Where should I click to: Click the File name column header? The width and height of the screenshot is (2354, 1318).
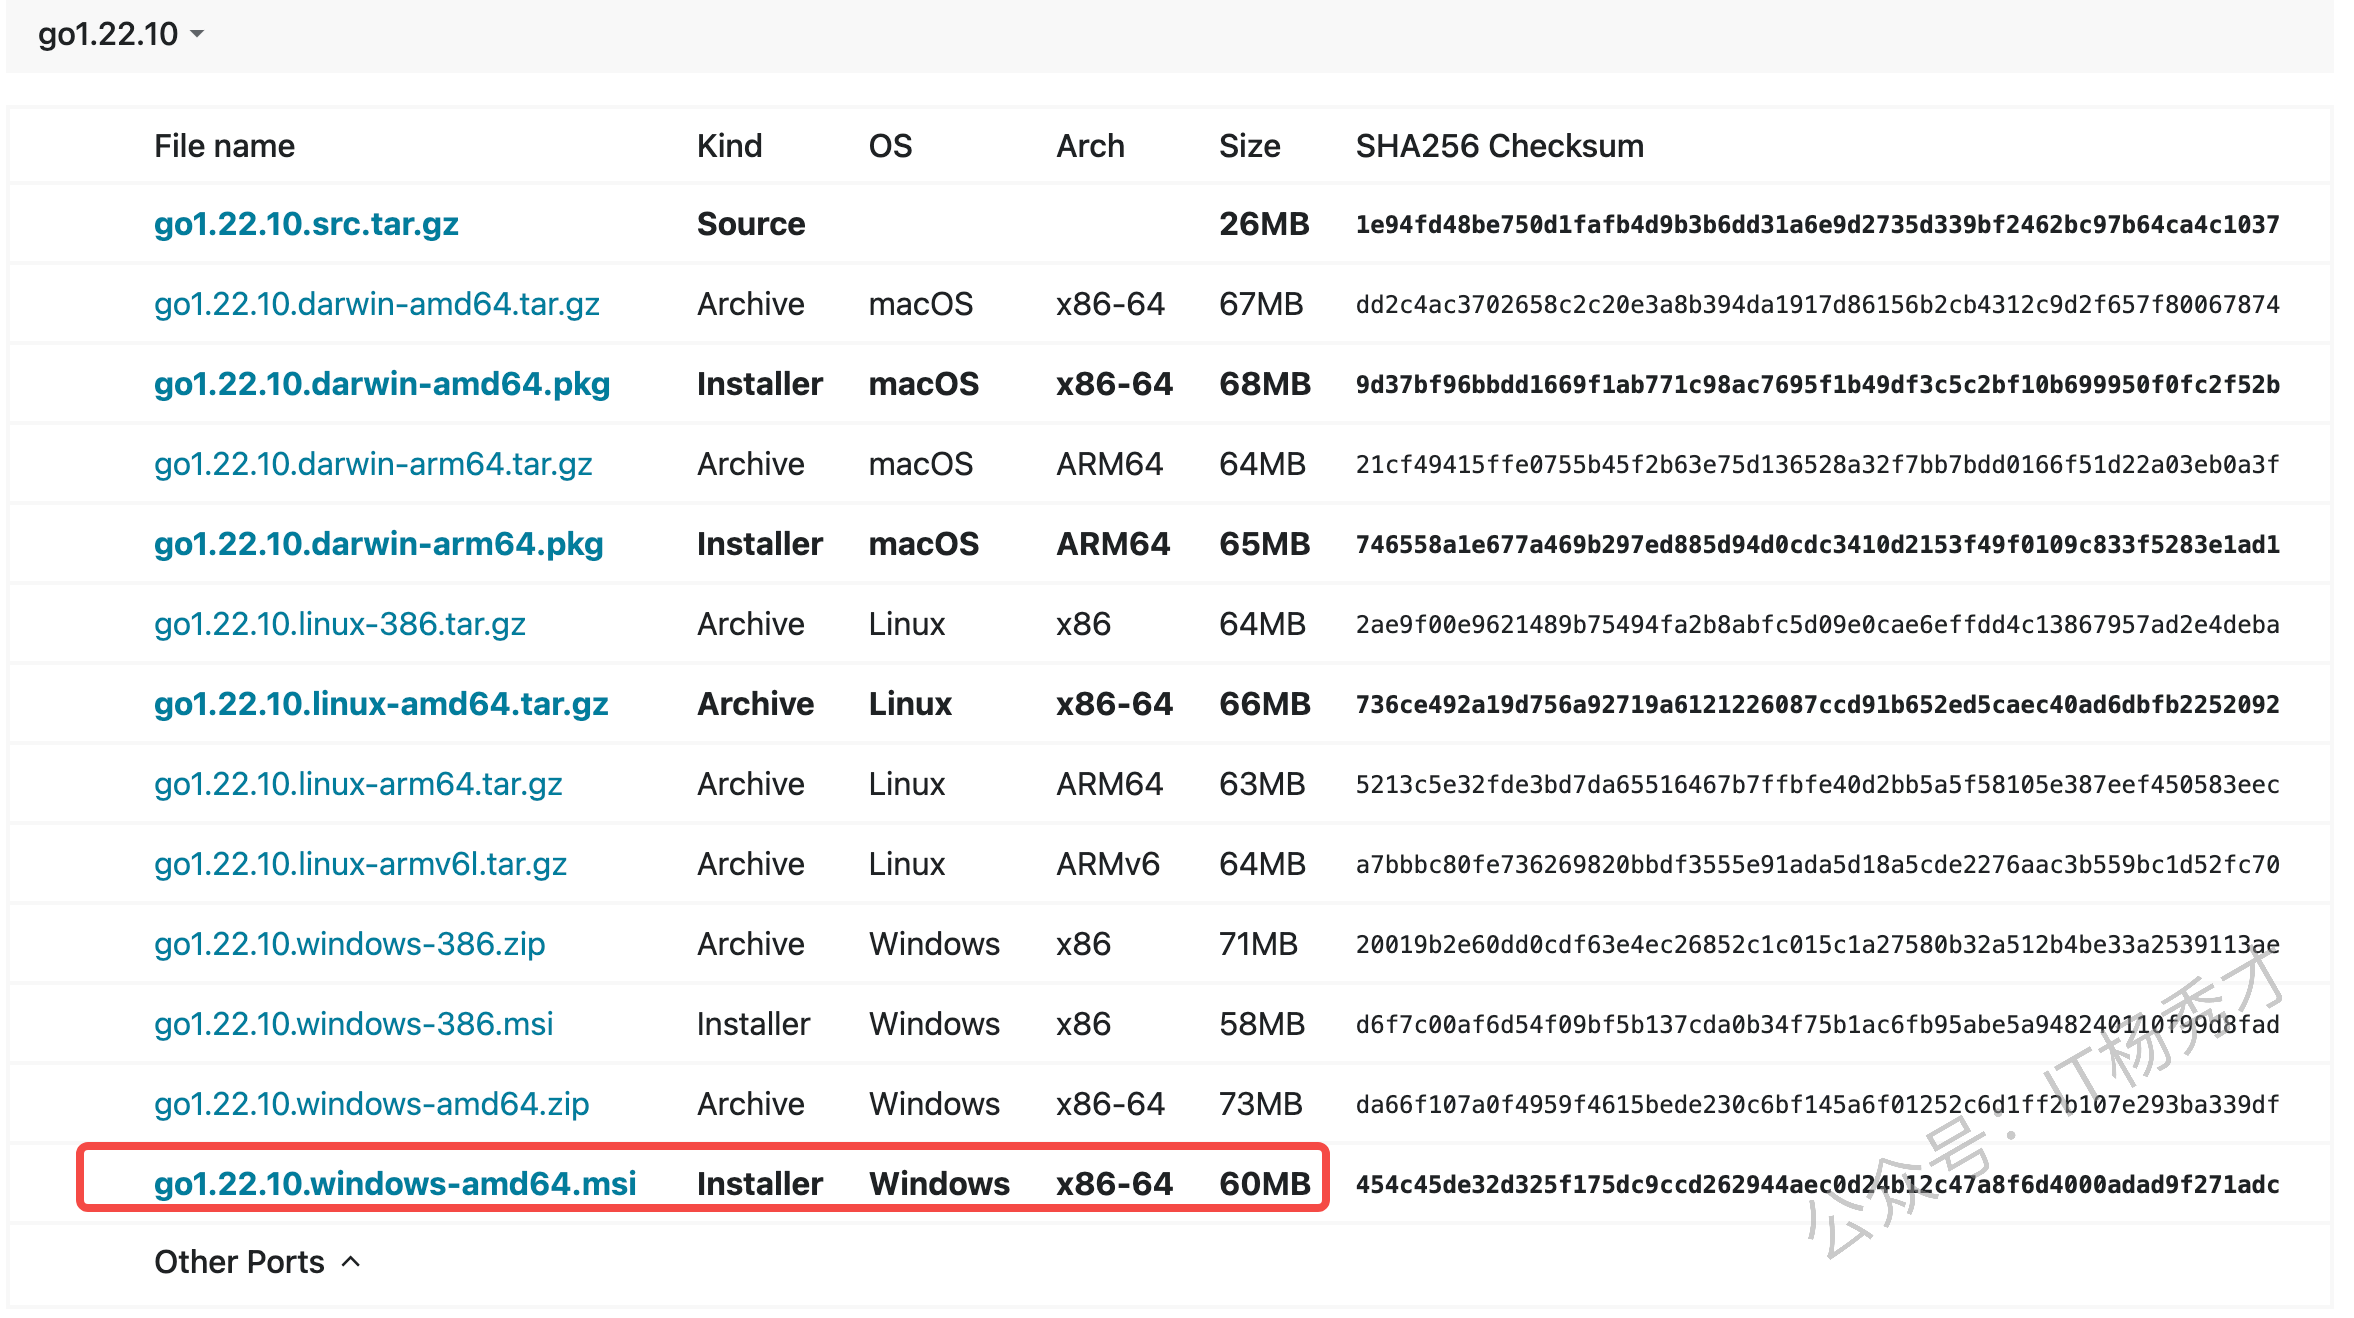(224, 146)
